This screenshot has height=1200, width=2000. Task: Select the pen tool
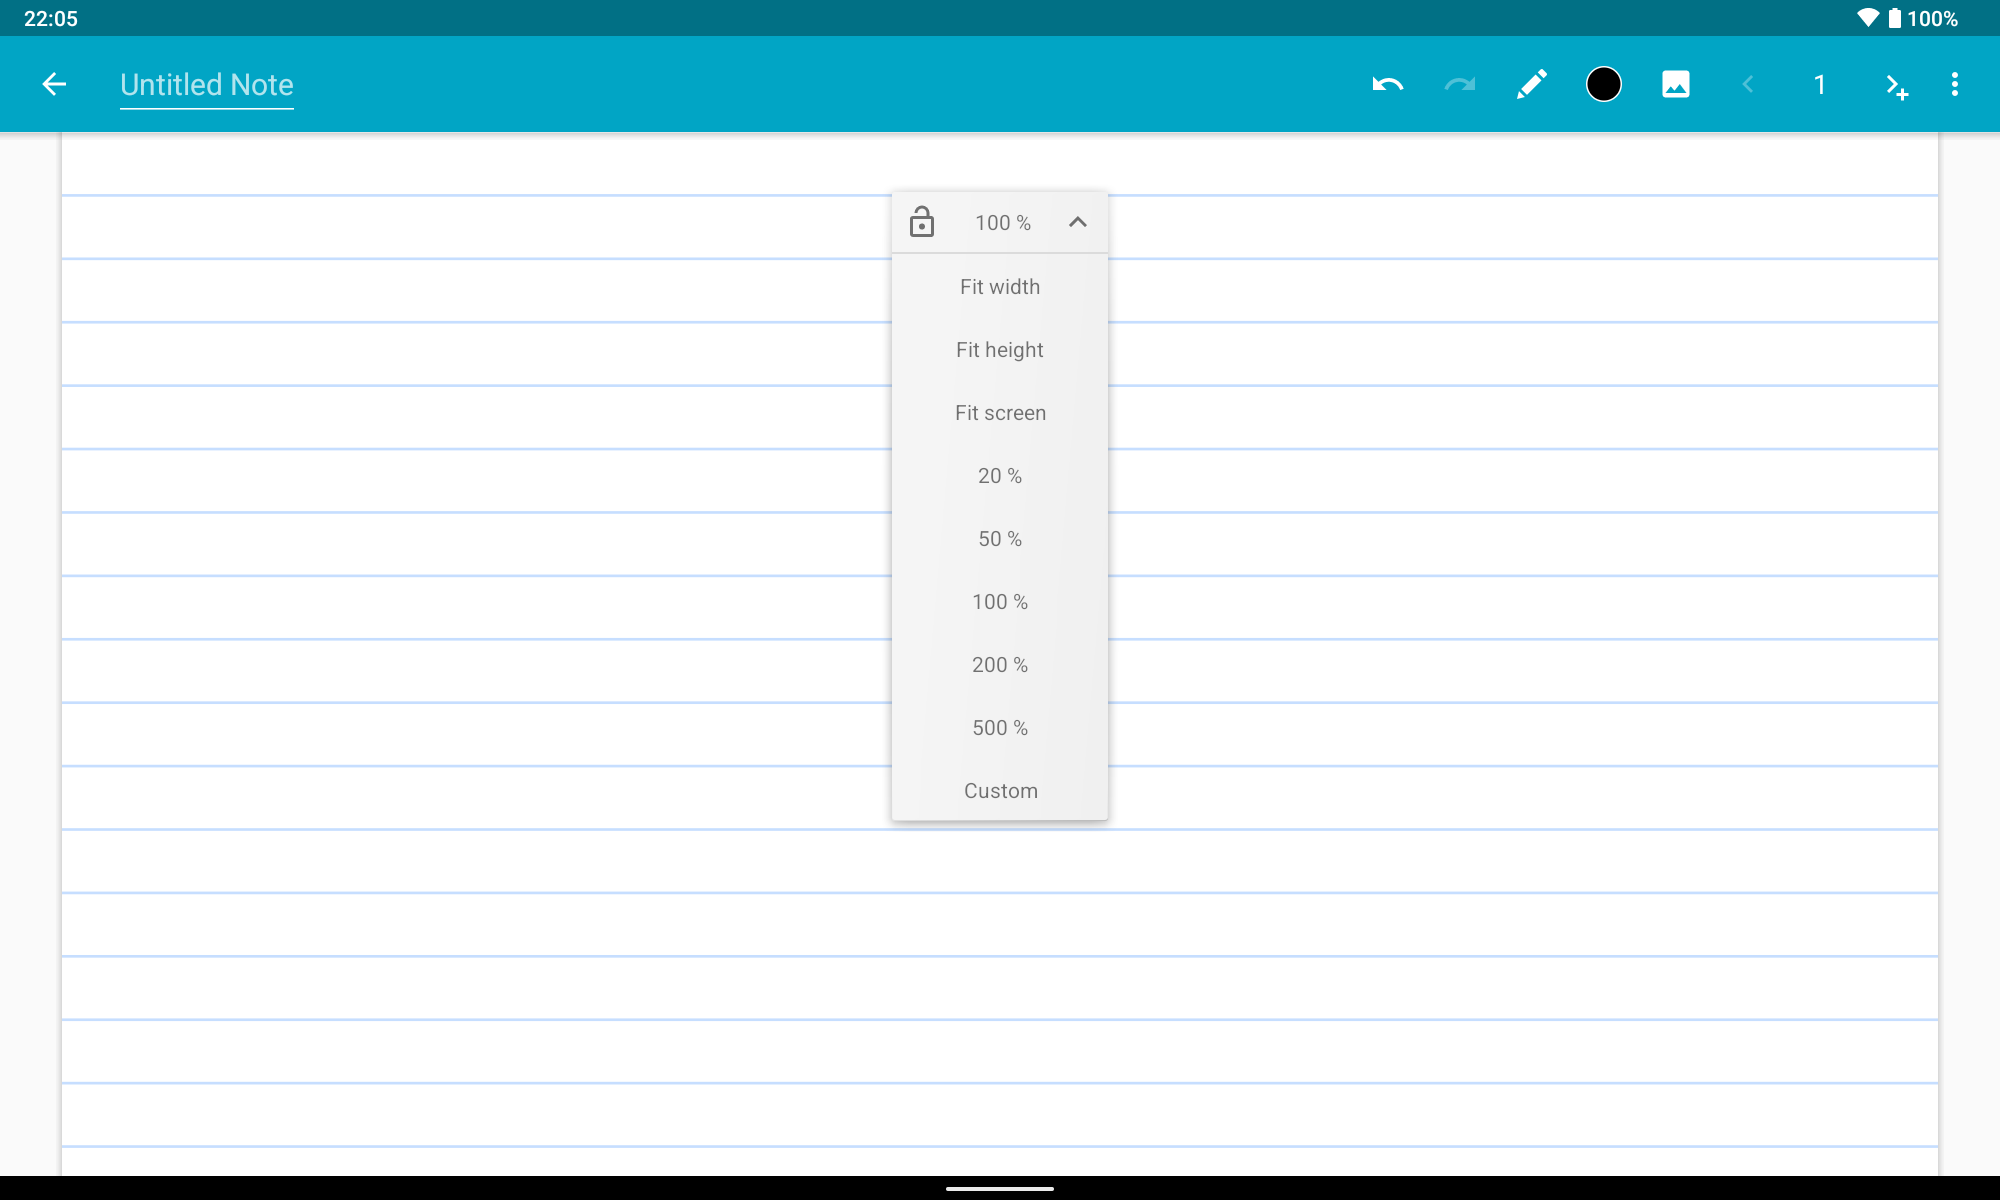[1531, 84]
